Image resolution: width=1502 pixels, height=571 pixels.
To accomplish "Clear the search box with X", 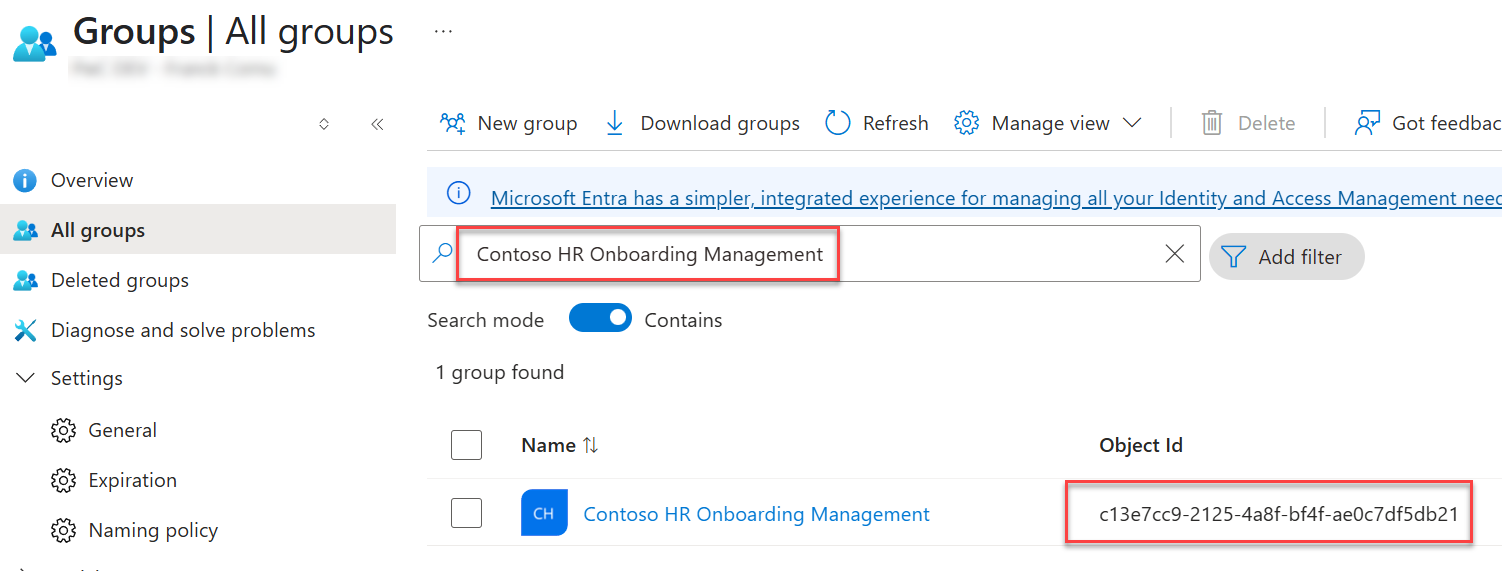I will (1175, 254).
